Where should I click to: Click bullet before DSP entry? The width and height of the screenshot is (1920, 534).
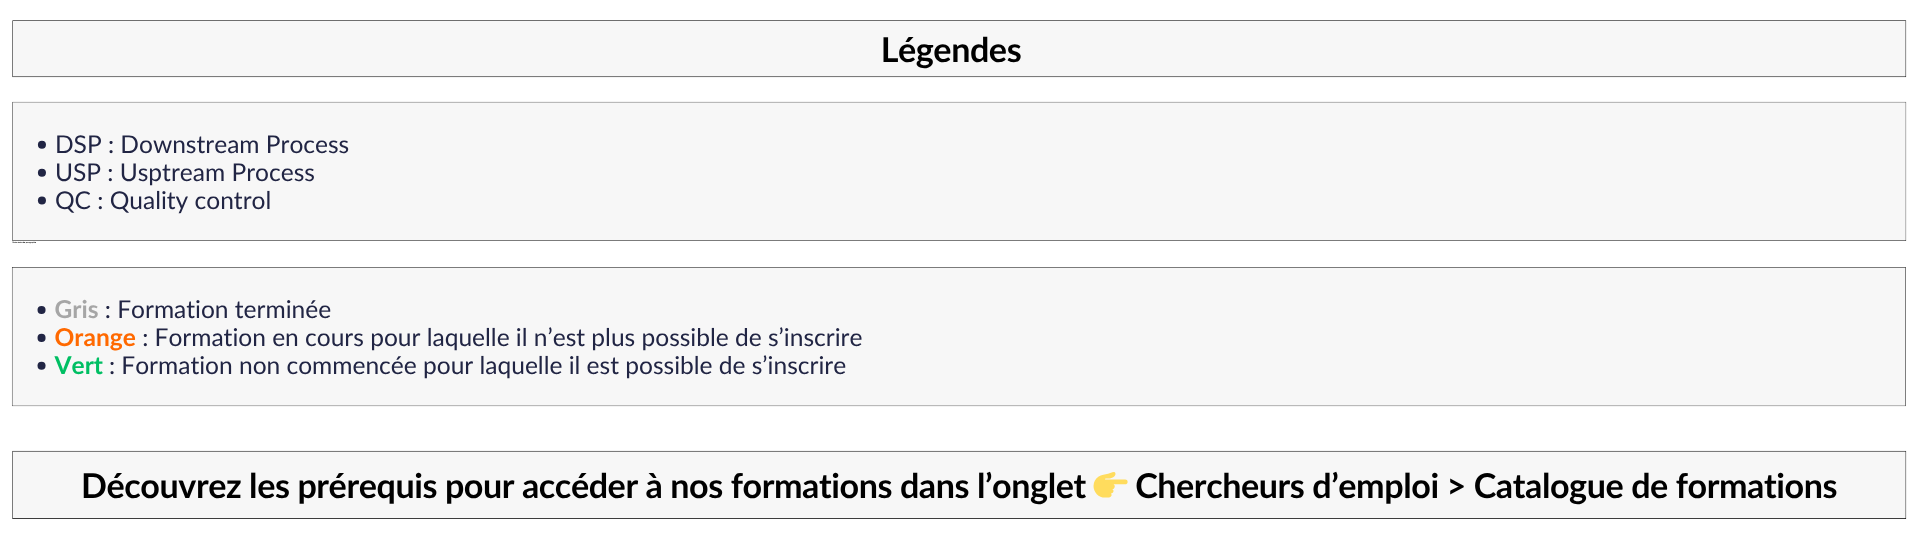[42, 146]
